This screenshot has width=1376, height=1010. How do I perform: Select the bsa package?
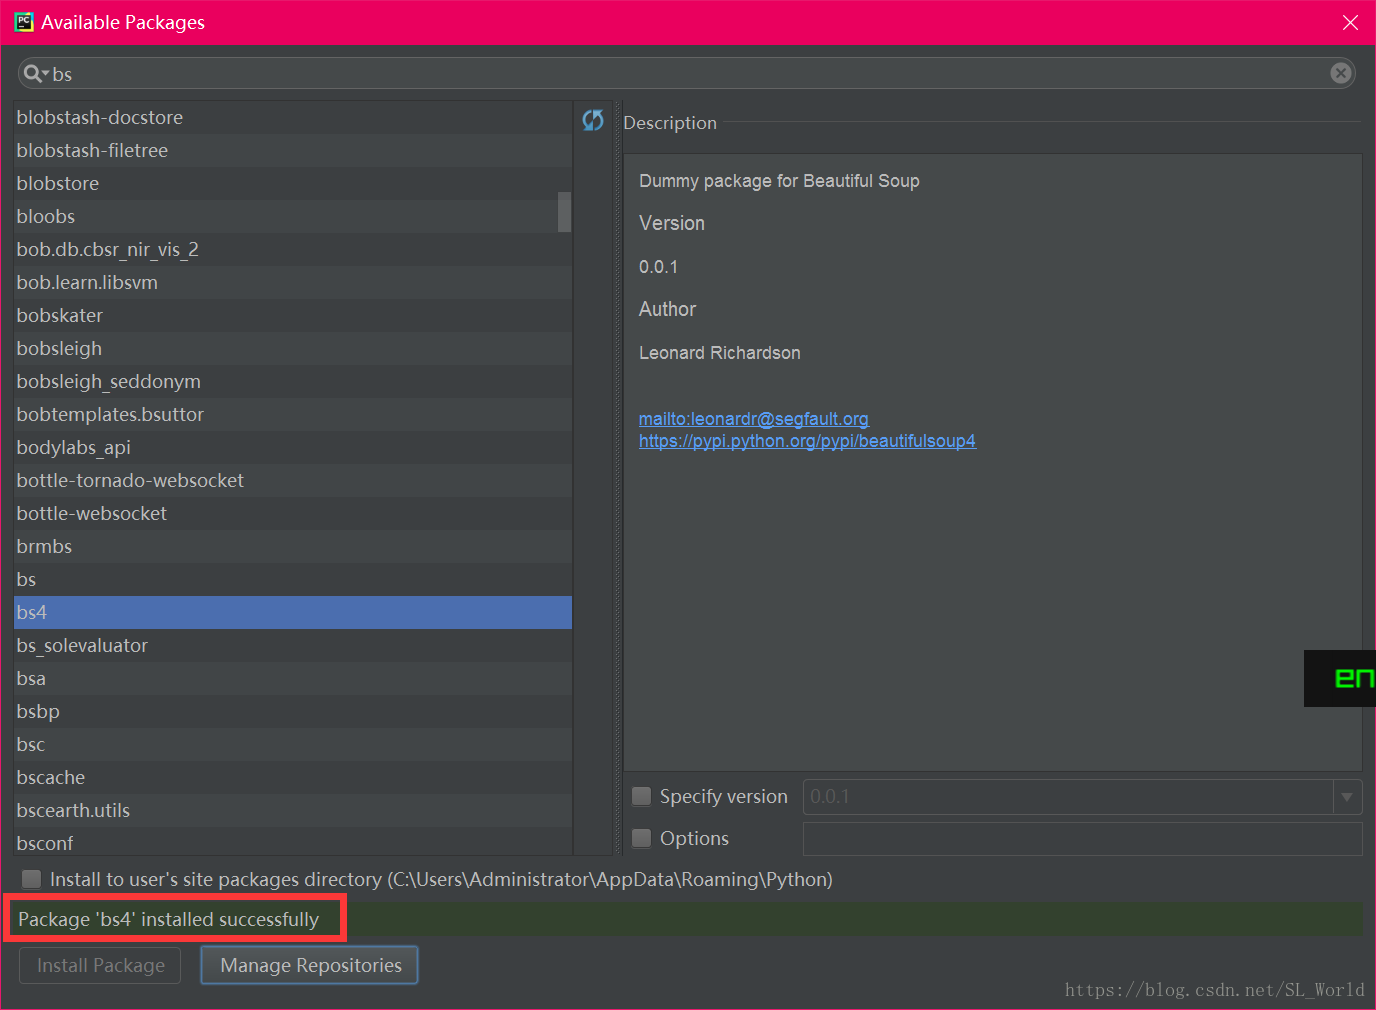pyautogui.click(x=293, y=678)
